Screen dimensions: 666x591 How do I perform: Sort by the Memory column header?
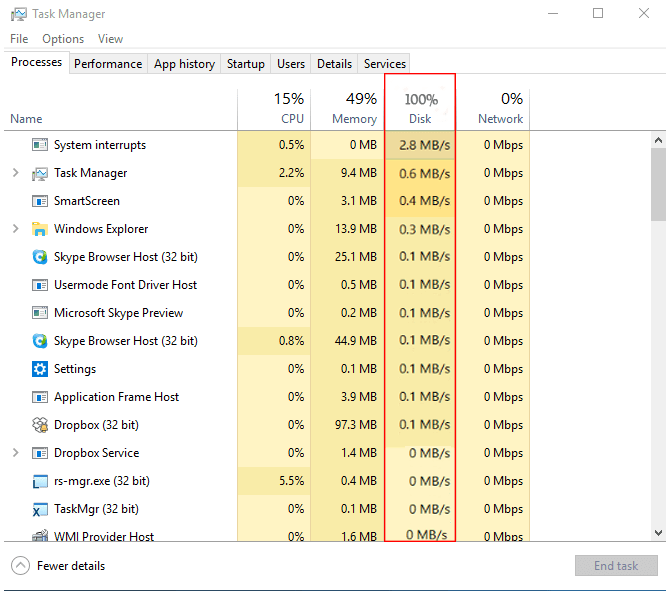[347, 108]
